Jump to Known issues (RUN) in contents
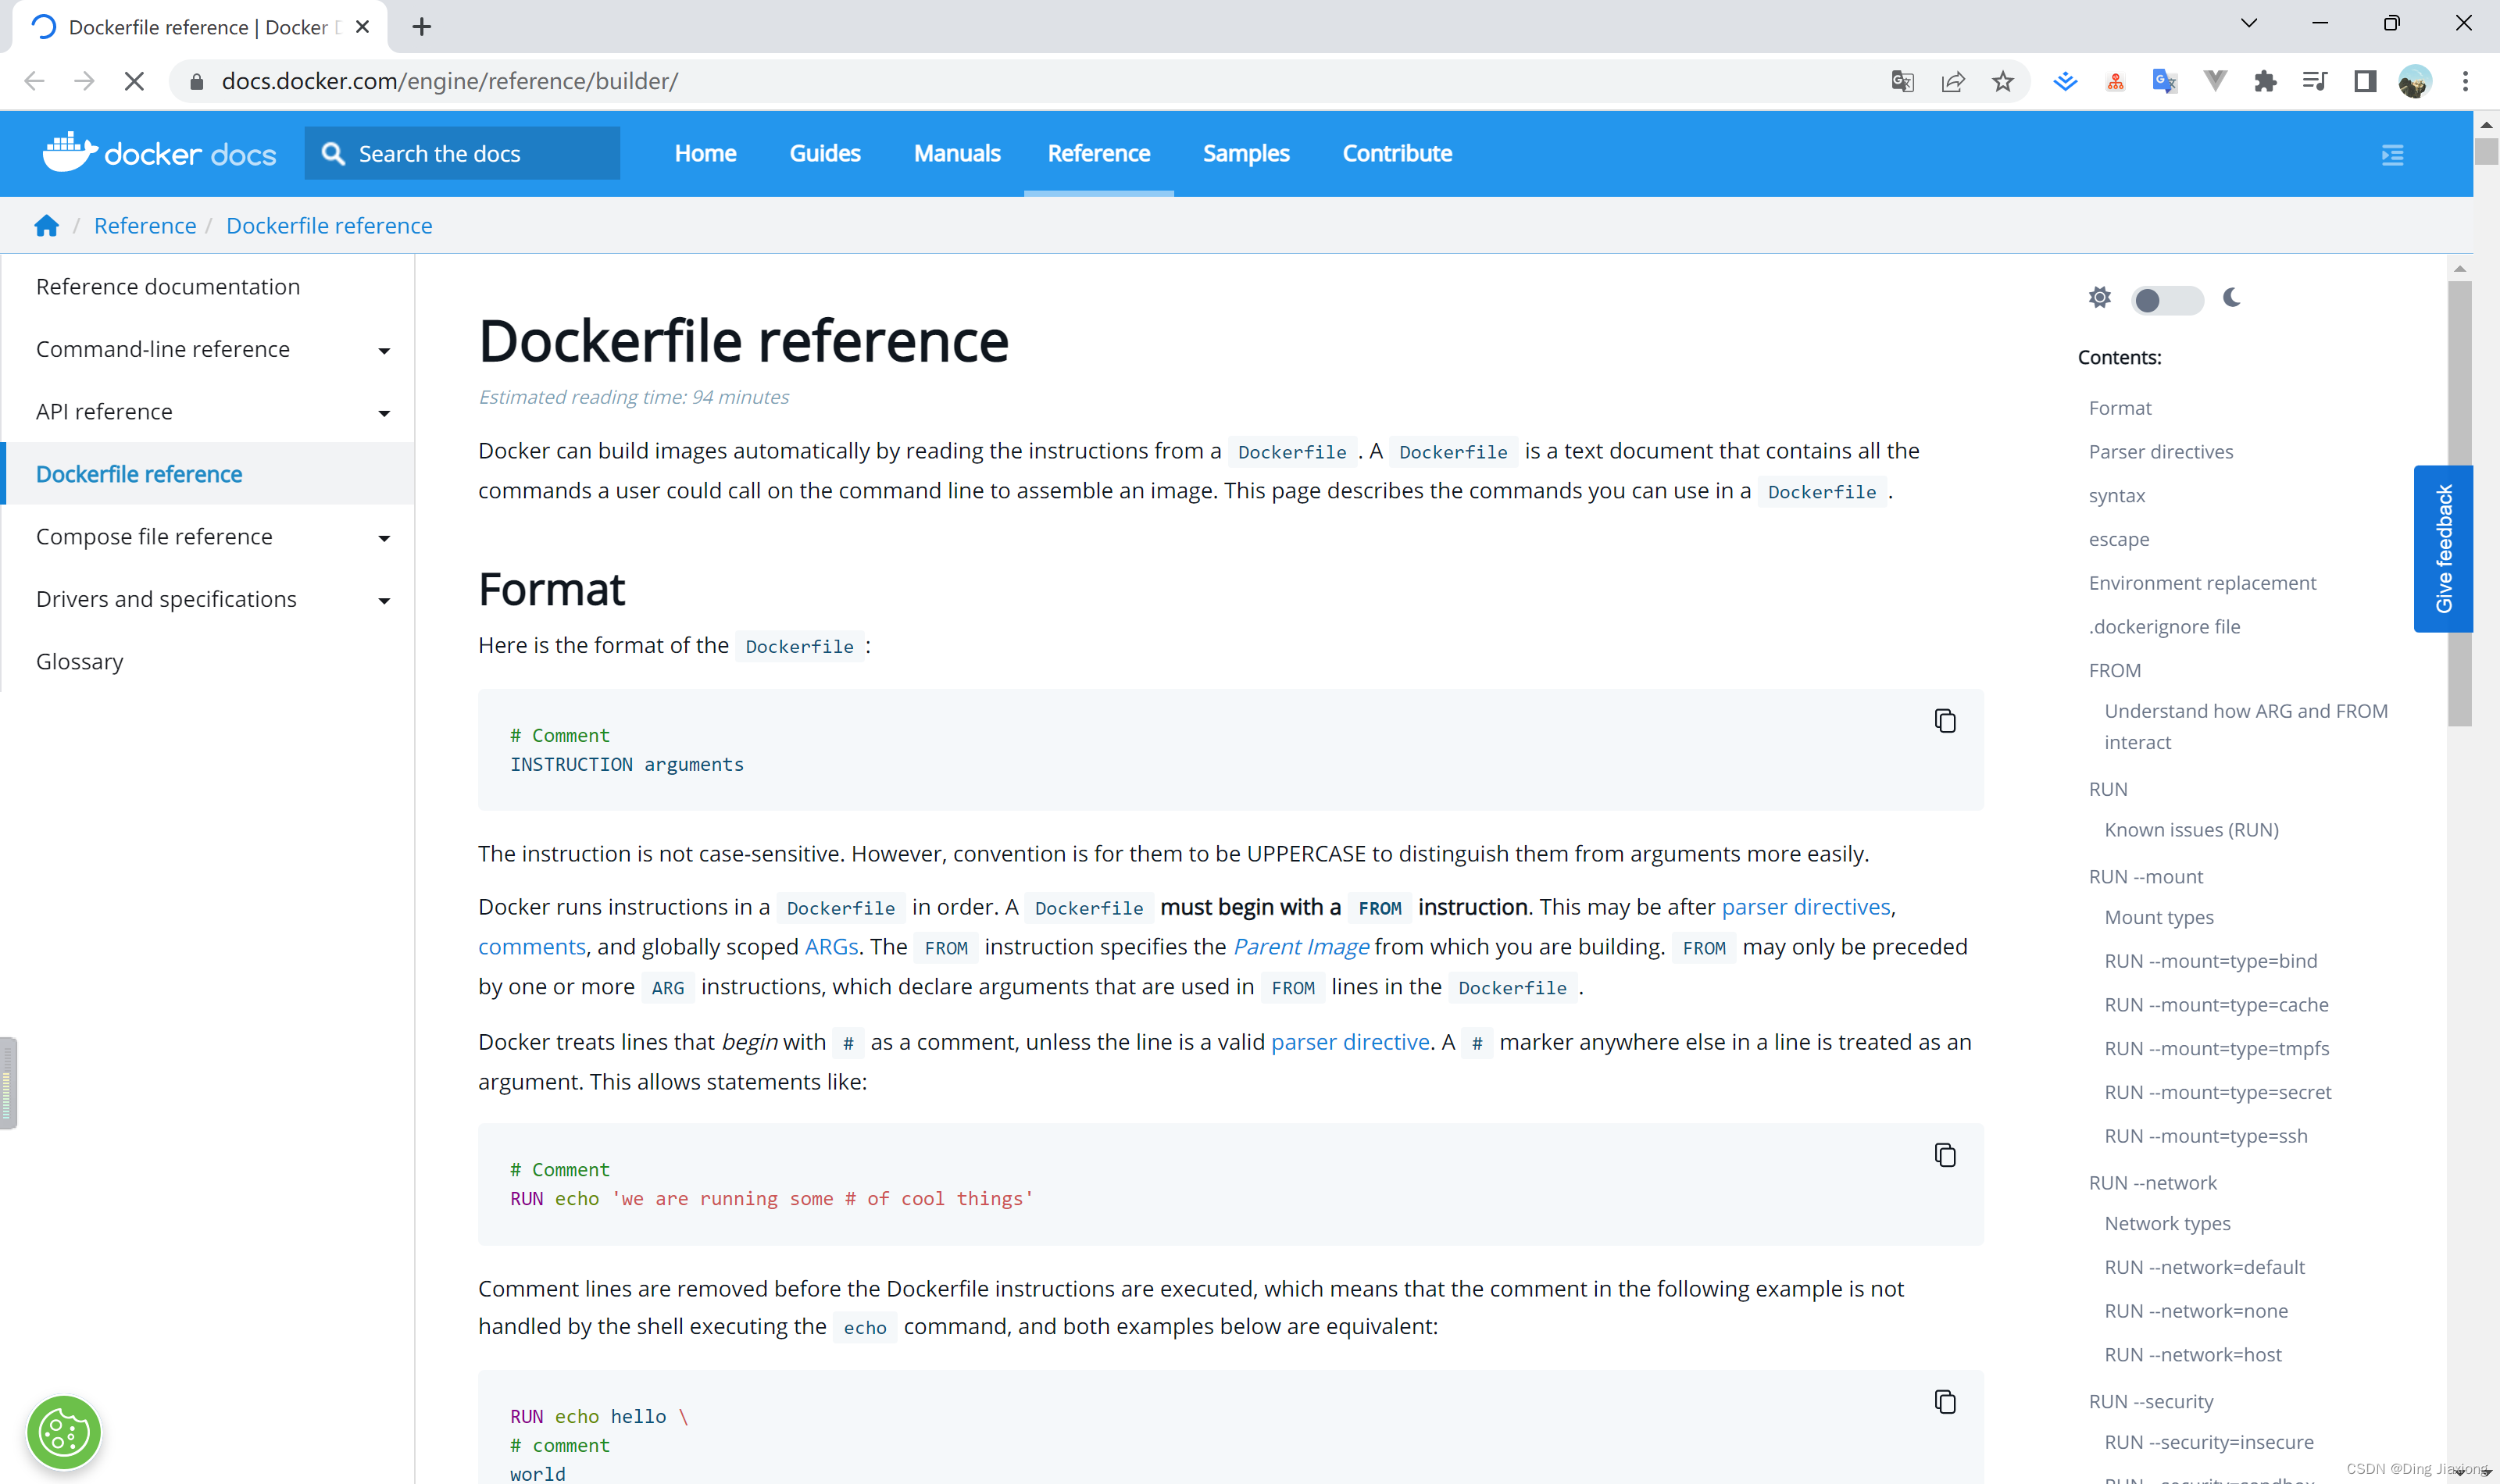 2191,830
